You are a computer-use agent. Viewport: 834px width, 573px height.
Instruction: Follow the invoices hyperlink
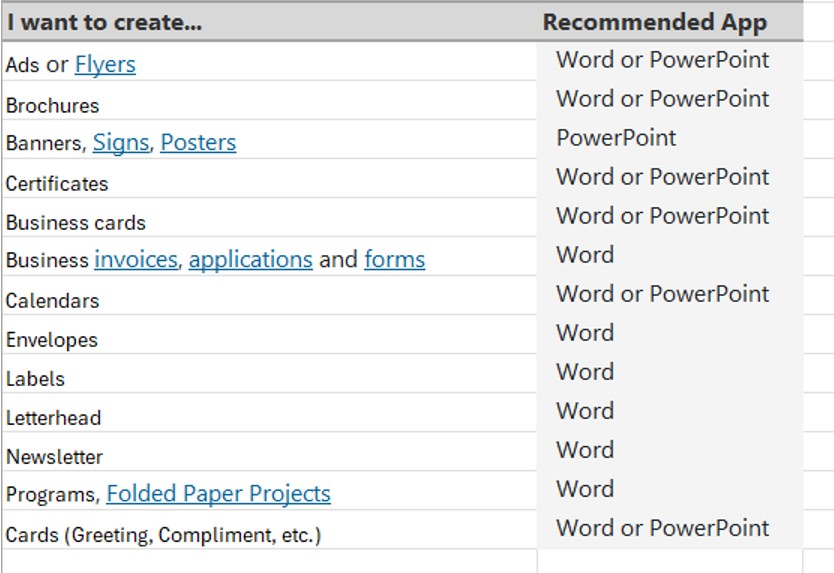pos(136,259)
